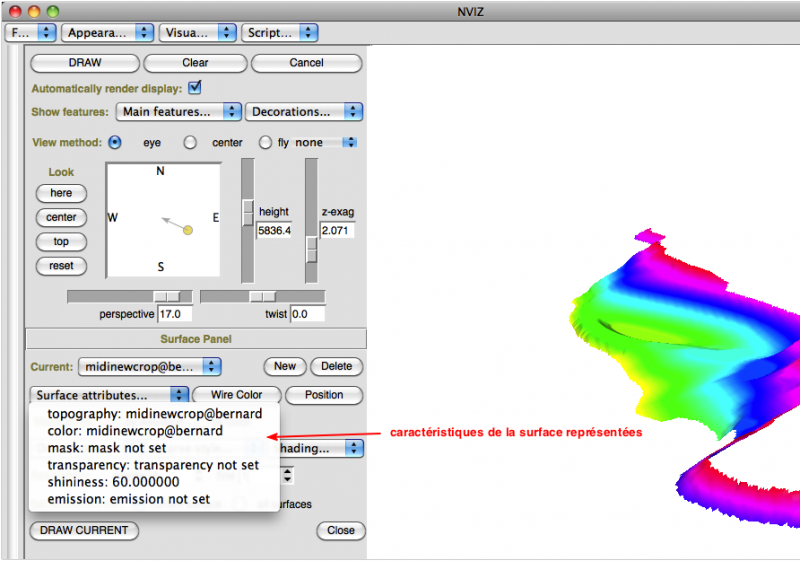Open the Appearance menu

107,32
